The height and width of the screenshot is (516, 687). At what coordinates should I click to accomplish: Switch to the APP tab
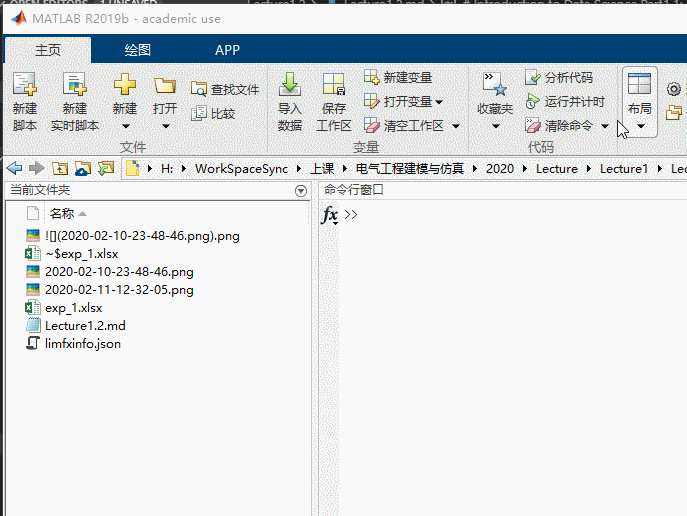tap(227, 50)
